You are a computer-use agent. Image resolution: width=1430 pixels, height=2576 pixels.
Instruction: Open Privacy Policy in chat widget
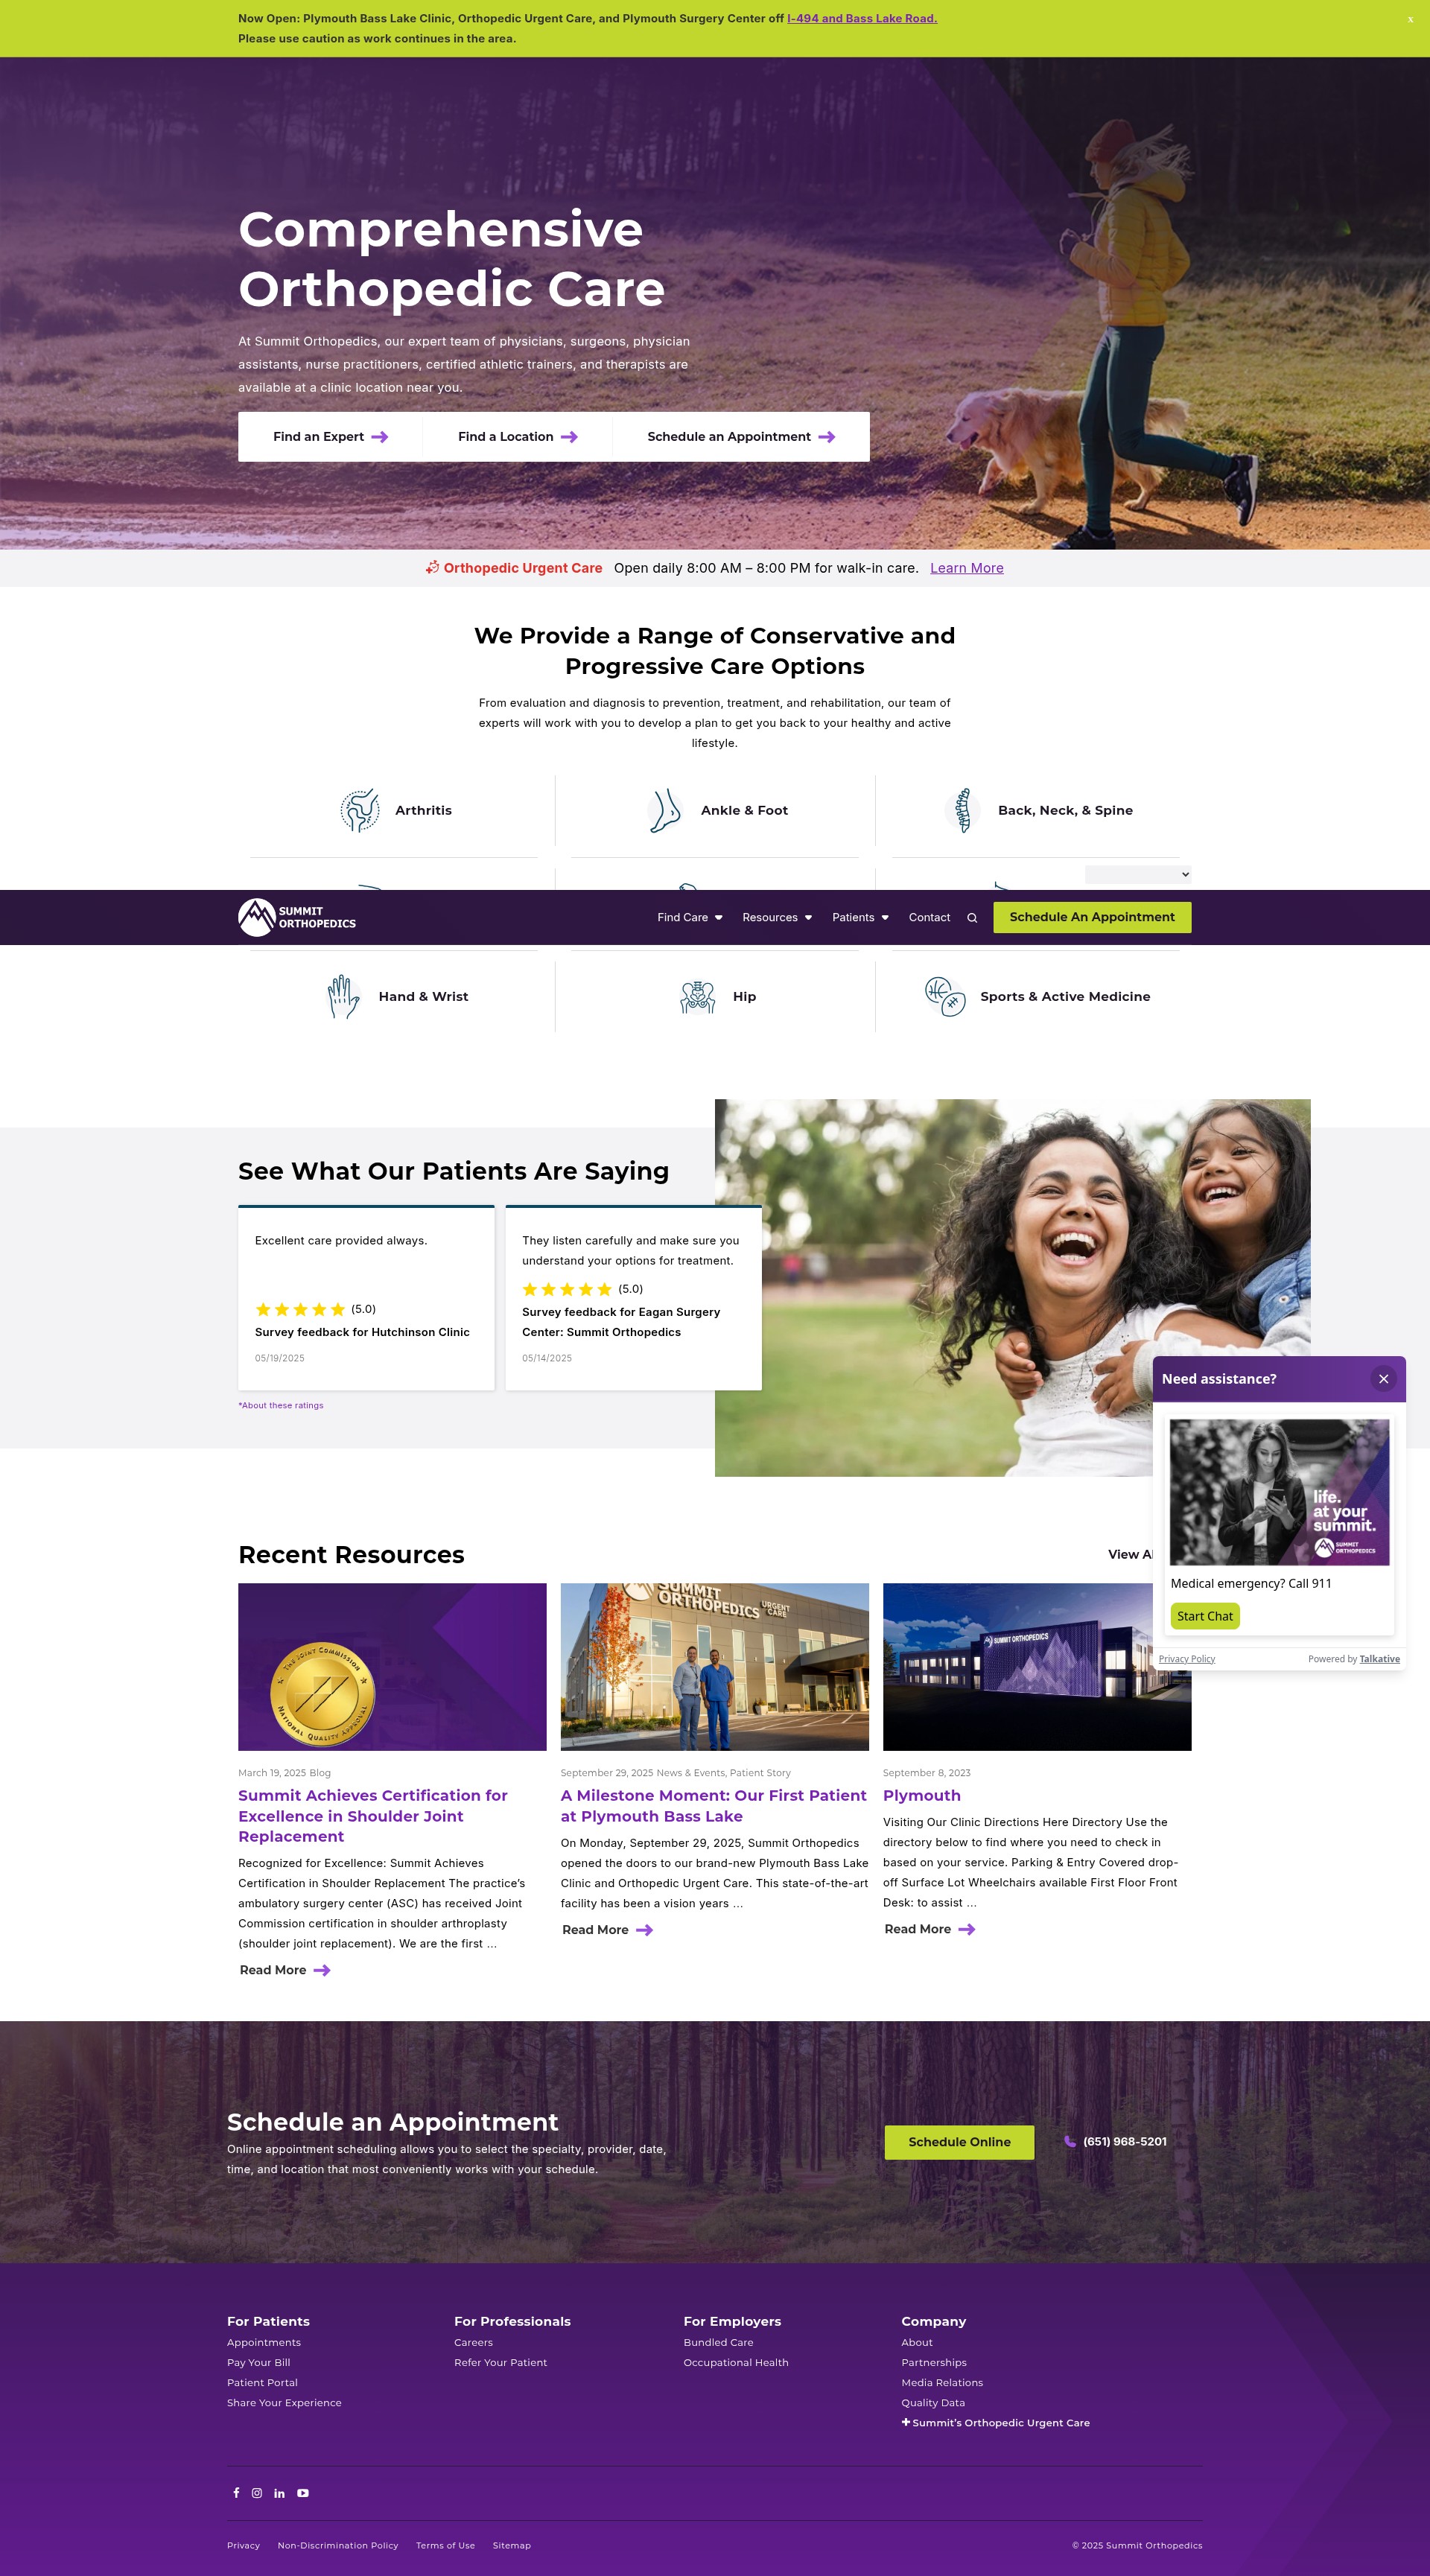tap(1187, 1658)
